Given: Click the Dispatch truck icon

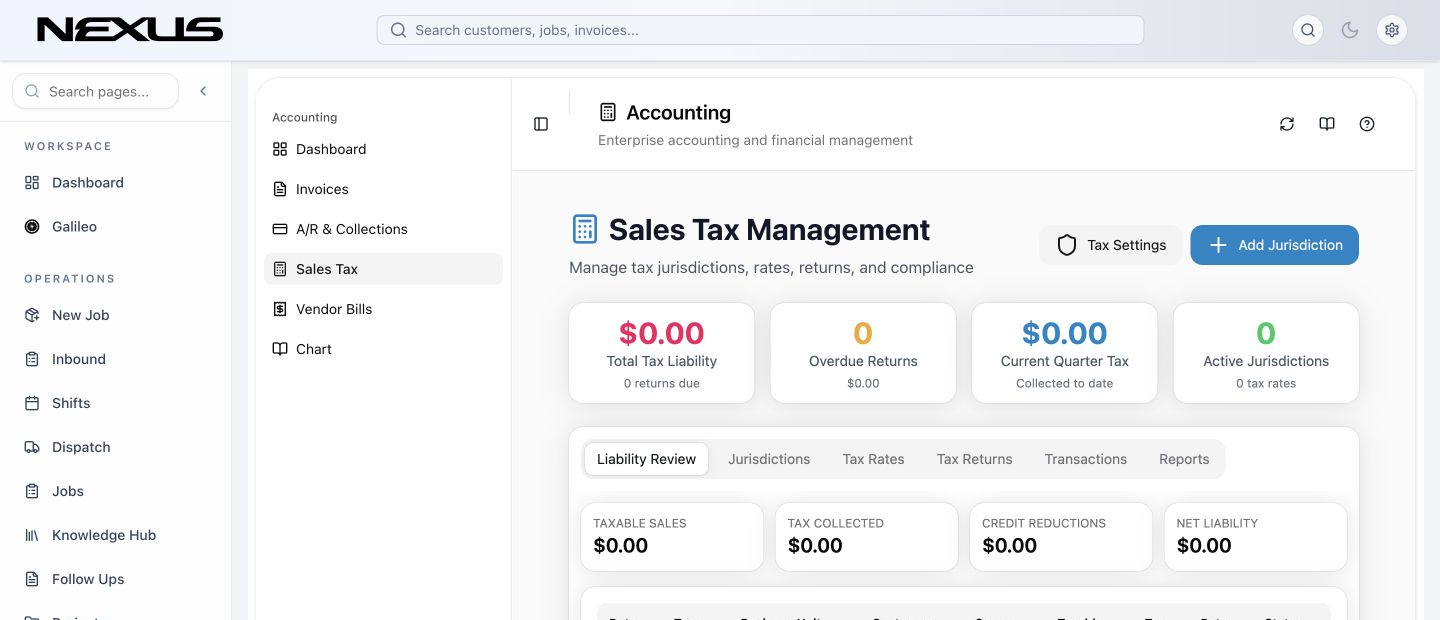Looking at the screenshot, I should coord(32,447).
